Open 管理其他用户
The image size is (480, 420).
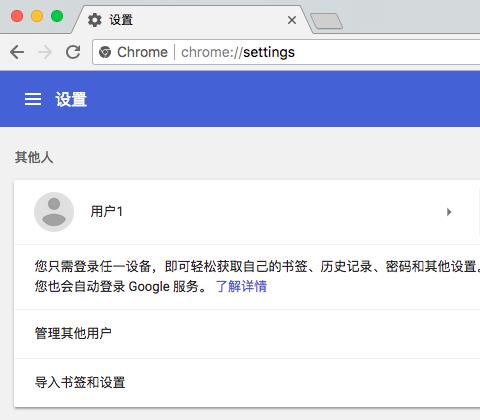click(247, 334)
